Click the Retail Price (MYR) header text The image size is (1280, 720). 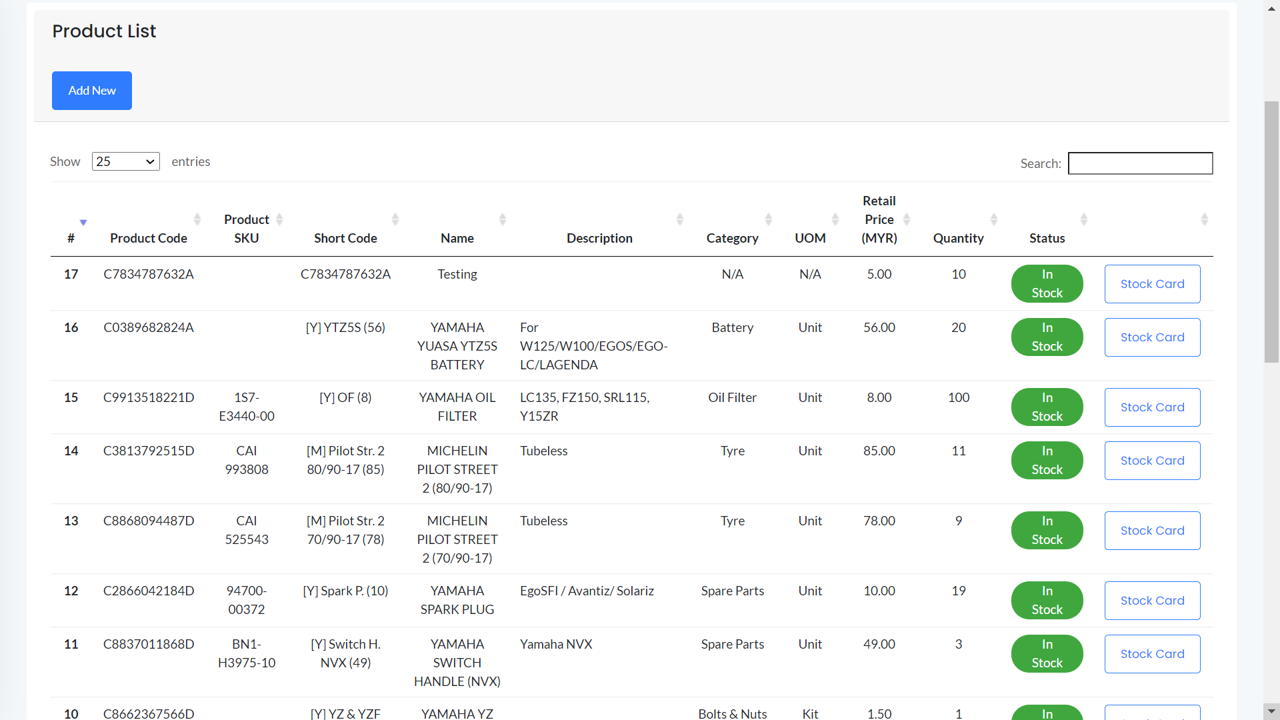point(879,219)
